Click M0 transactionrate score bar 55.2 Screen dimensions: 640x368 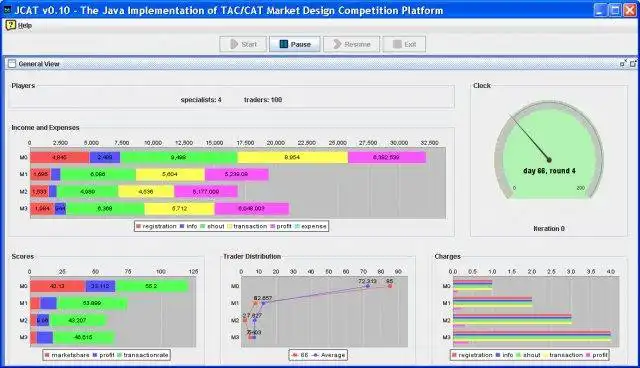(x=152, y=286)
